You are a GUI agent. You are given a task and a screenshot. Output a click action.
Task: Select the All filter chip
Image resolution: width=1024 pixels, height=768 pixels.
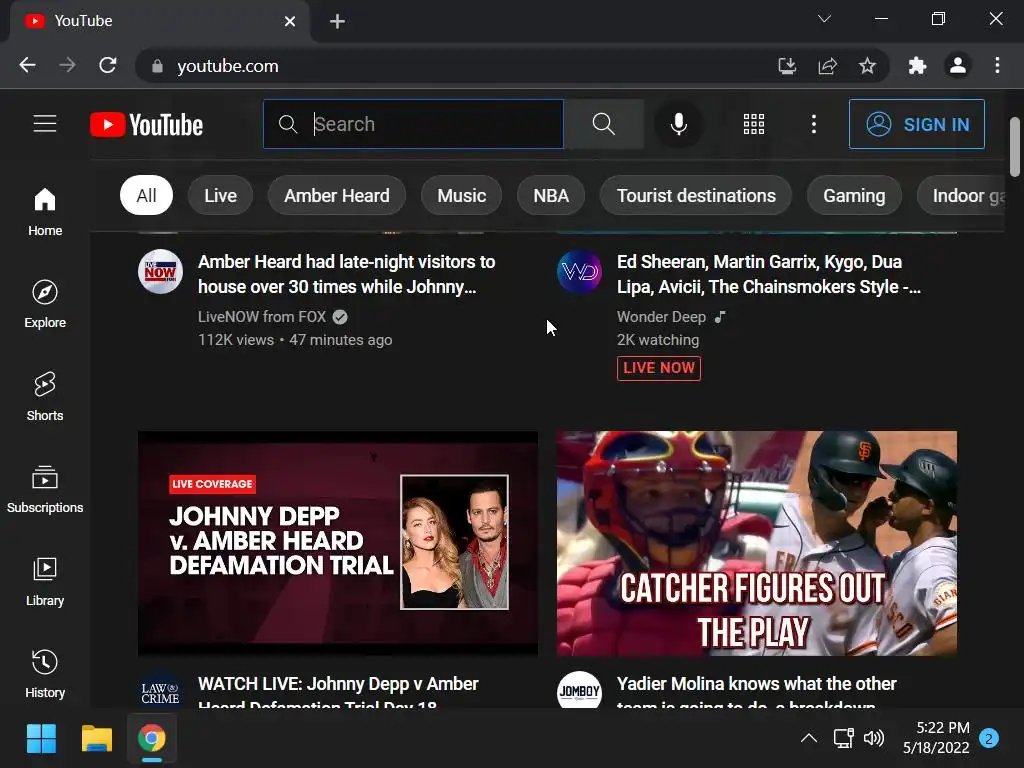click(146, 195)
